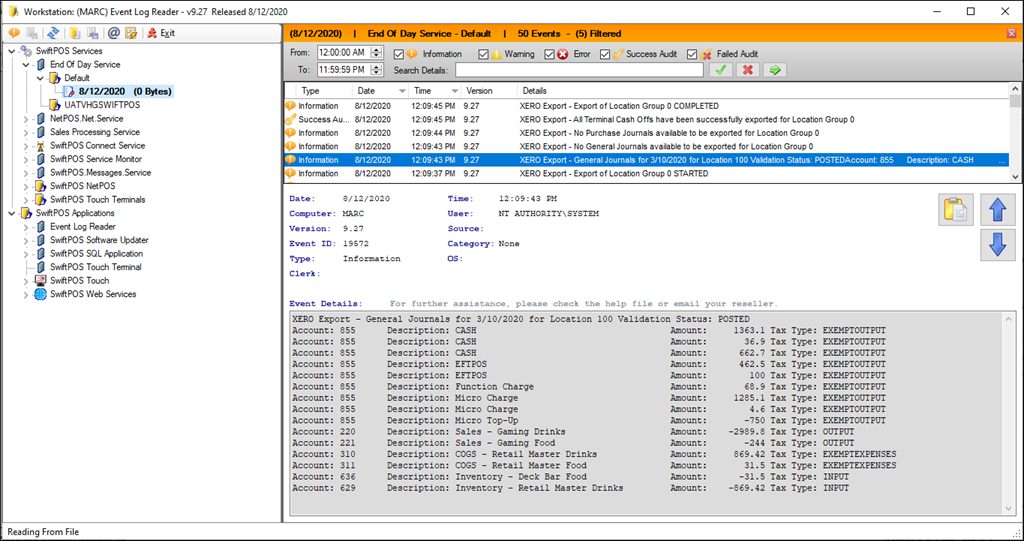Viewport: 1024px width, 541px height.
Task: Click SwiftPOS Applications folder icon
Action: click(x=27, y=213)
